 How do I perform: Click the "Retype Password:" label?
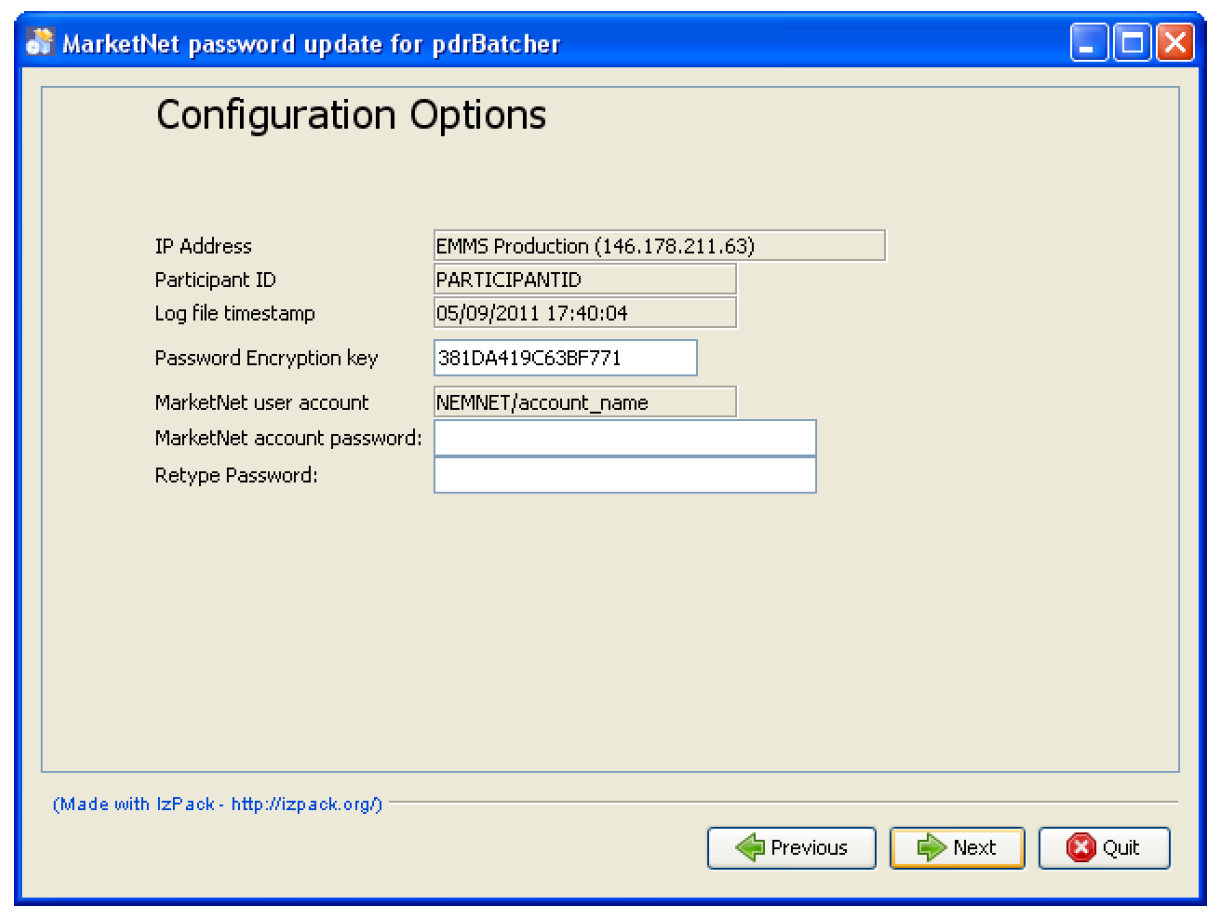(x=236, y=476)
